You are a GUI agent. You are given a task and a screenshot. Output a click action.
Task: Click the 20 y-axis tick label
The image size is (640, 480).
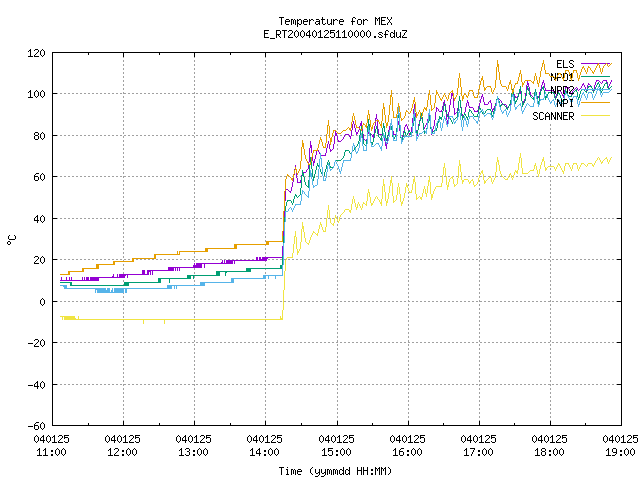point(39,260)
